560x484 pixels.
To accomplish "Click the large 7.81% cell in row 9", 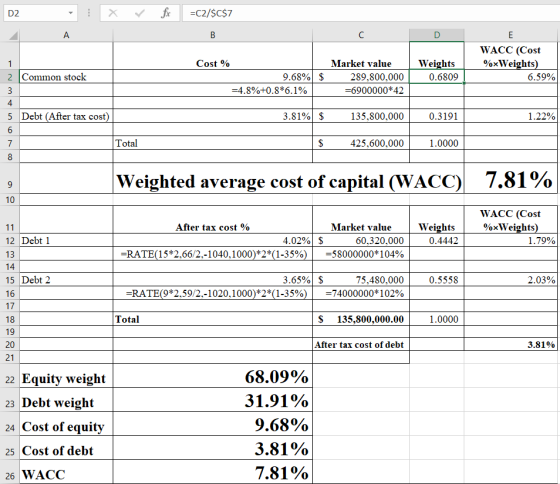I will (511, 179).
